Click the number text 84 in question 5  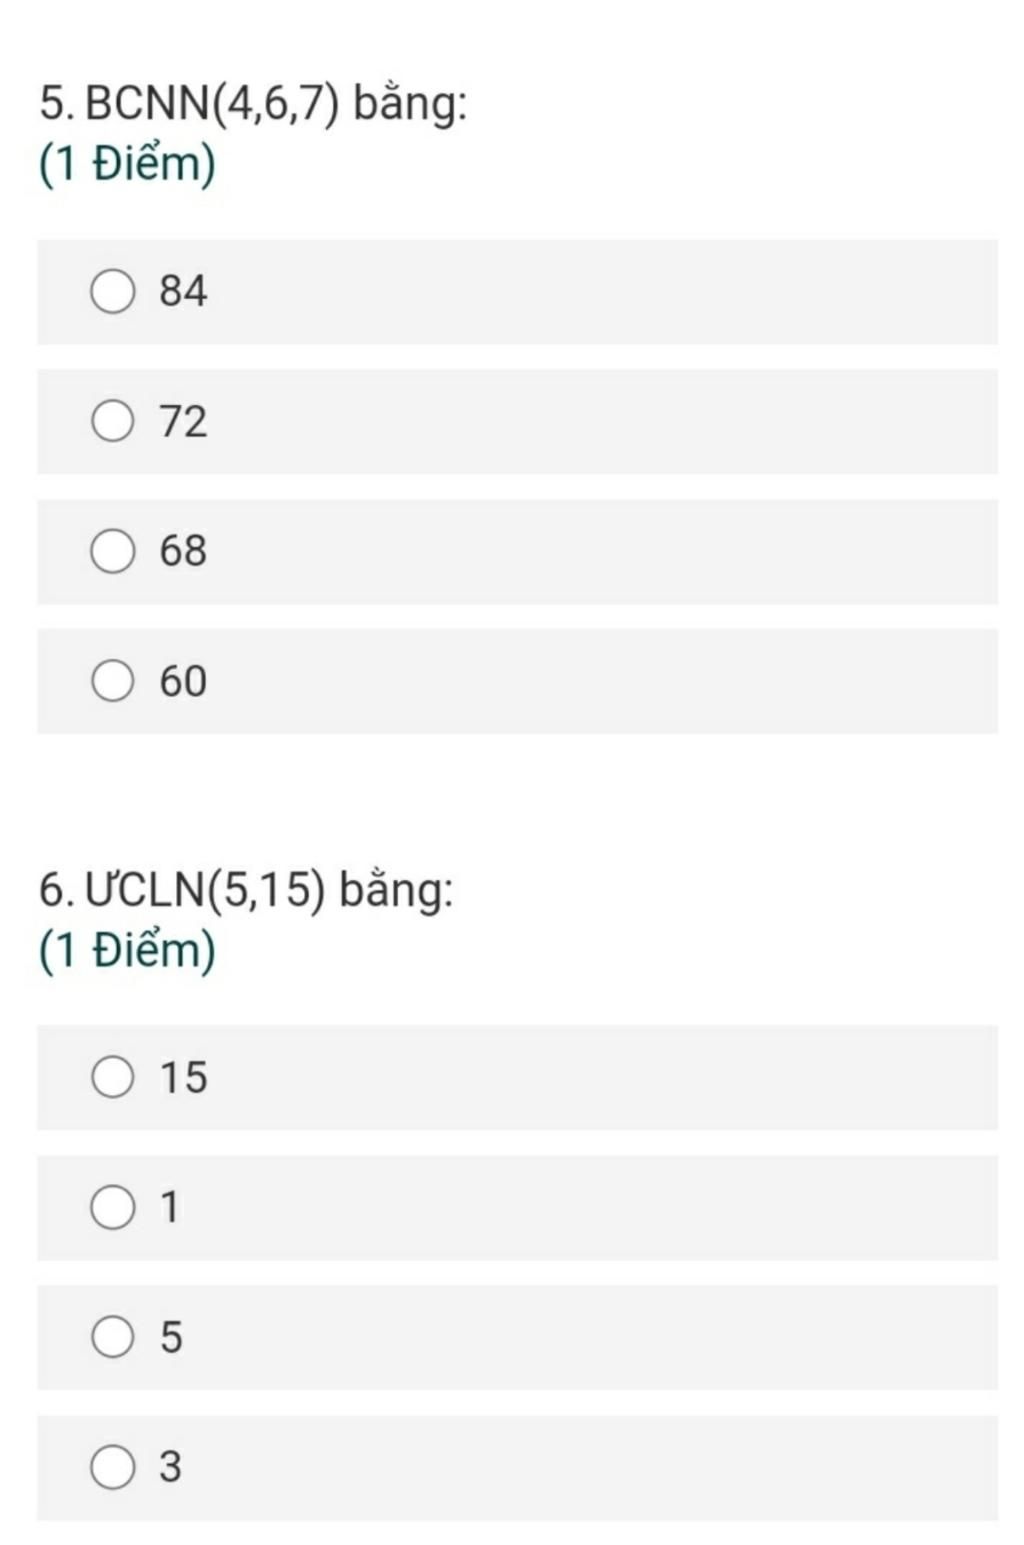[x=183, y=291]
